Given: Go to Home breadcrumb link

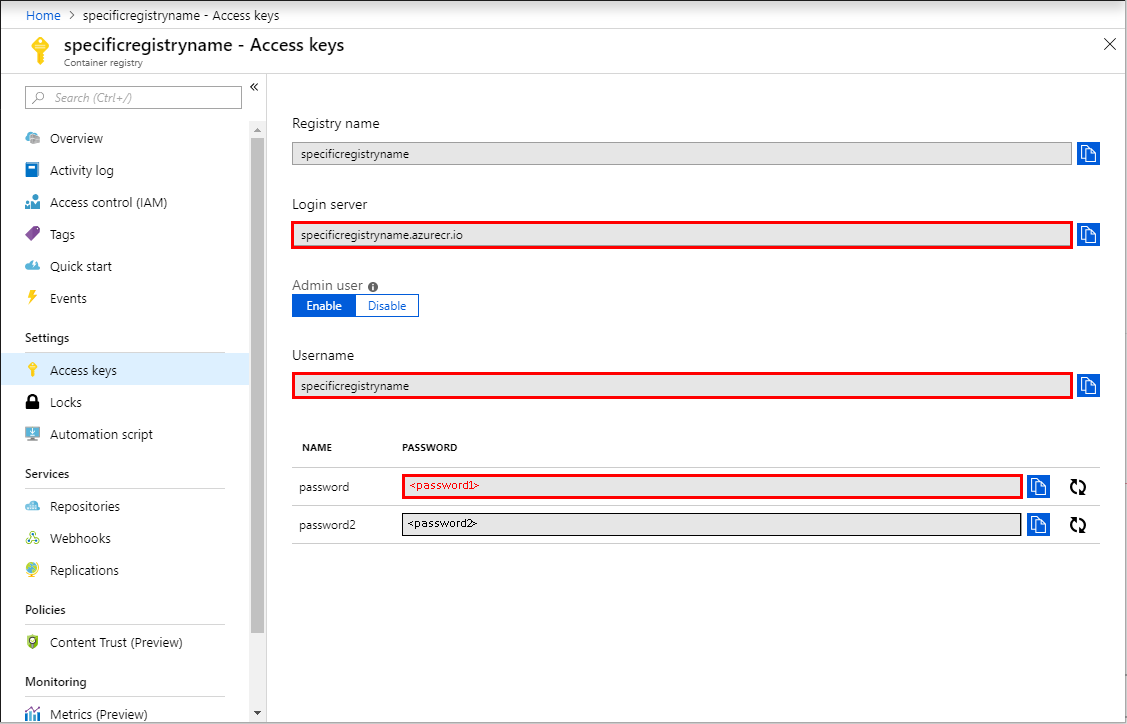Looking at the screenshot, I should pyautogui.click(x=43, y=15).
